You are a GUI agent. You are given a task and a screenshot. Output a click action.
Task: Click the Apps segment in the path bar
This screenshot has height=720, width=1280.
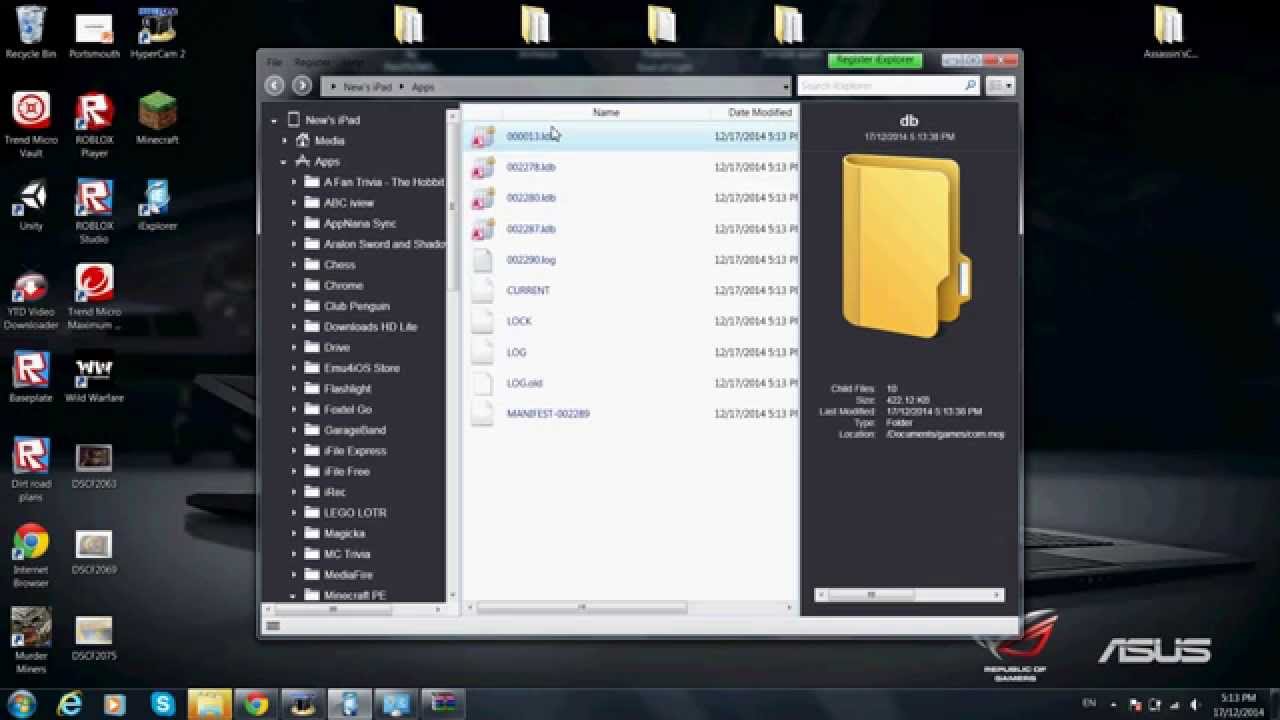[x=423, y=87]
